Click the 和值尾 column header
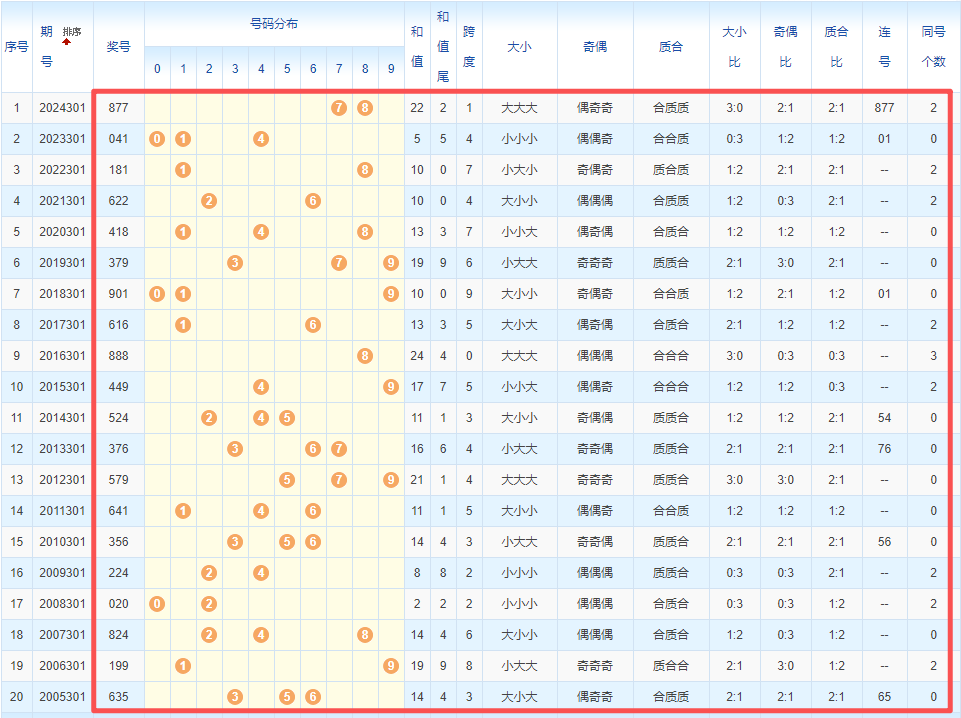Screen dimensions: 961x718 point(443,47)
